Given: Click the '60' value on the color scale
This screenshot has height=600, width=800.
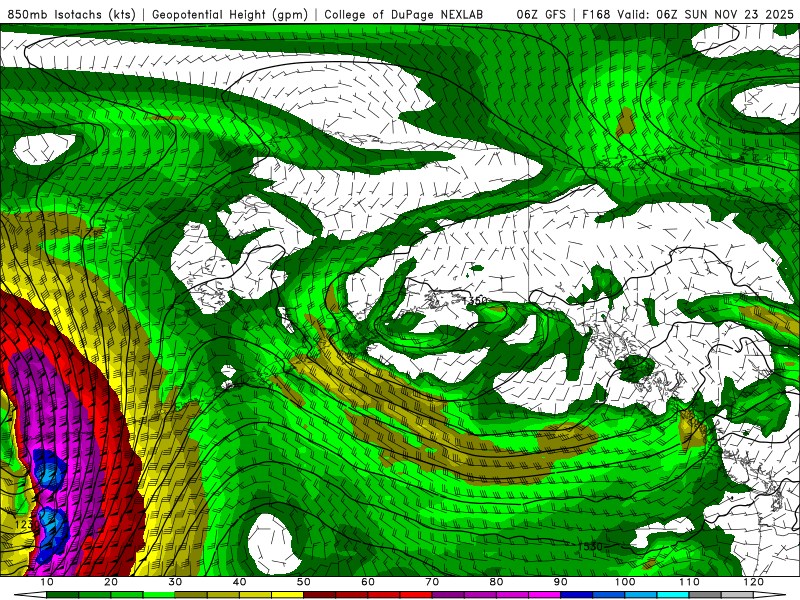Looking at the screenshot, I should pos(368,582).
